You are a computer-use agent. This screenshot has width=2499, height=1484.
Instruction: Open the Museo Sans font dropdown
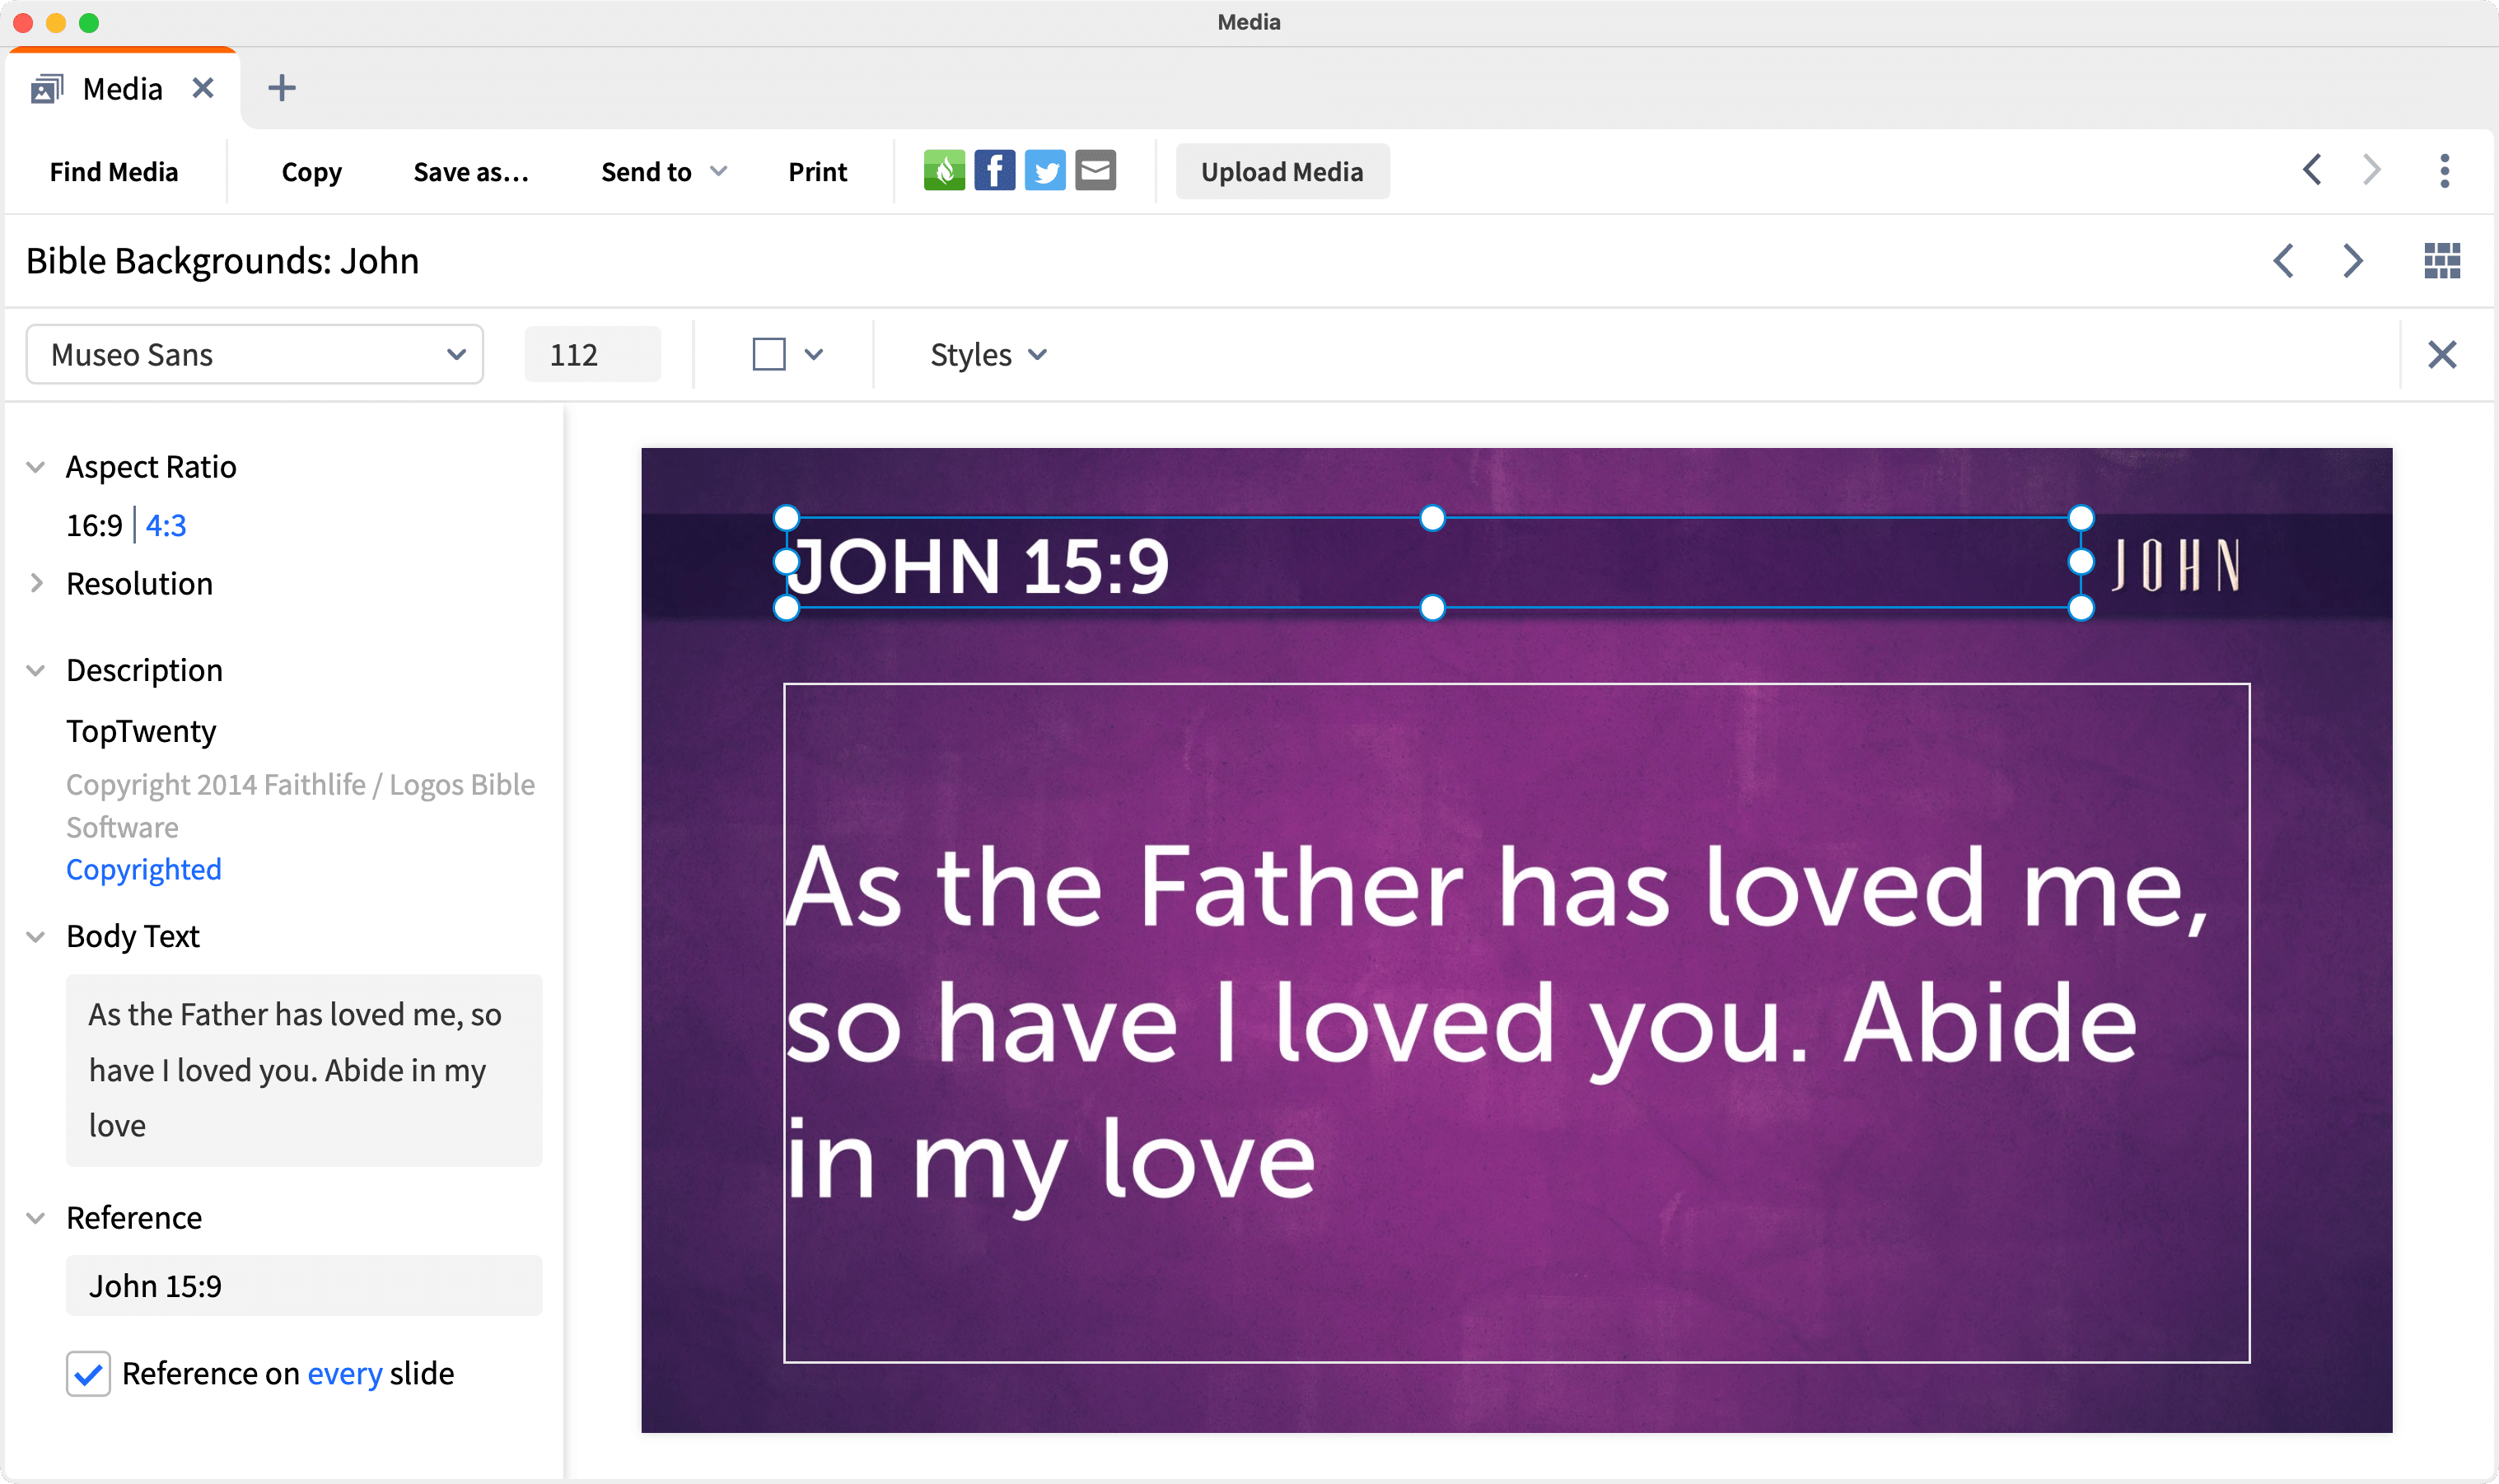pos(254,354)
